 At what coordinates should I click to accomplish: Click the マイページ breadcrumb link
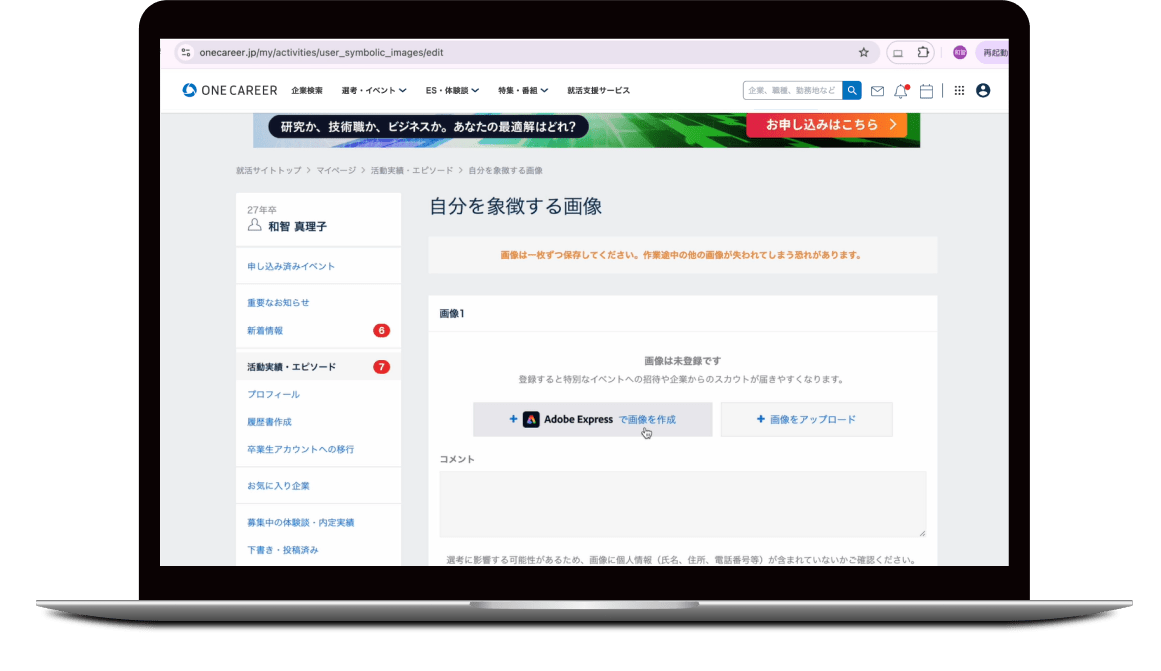(336, 171)
